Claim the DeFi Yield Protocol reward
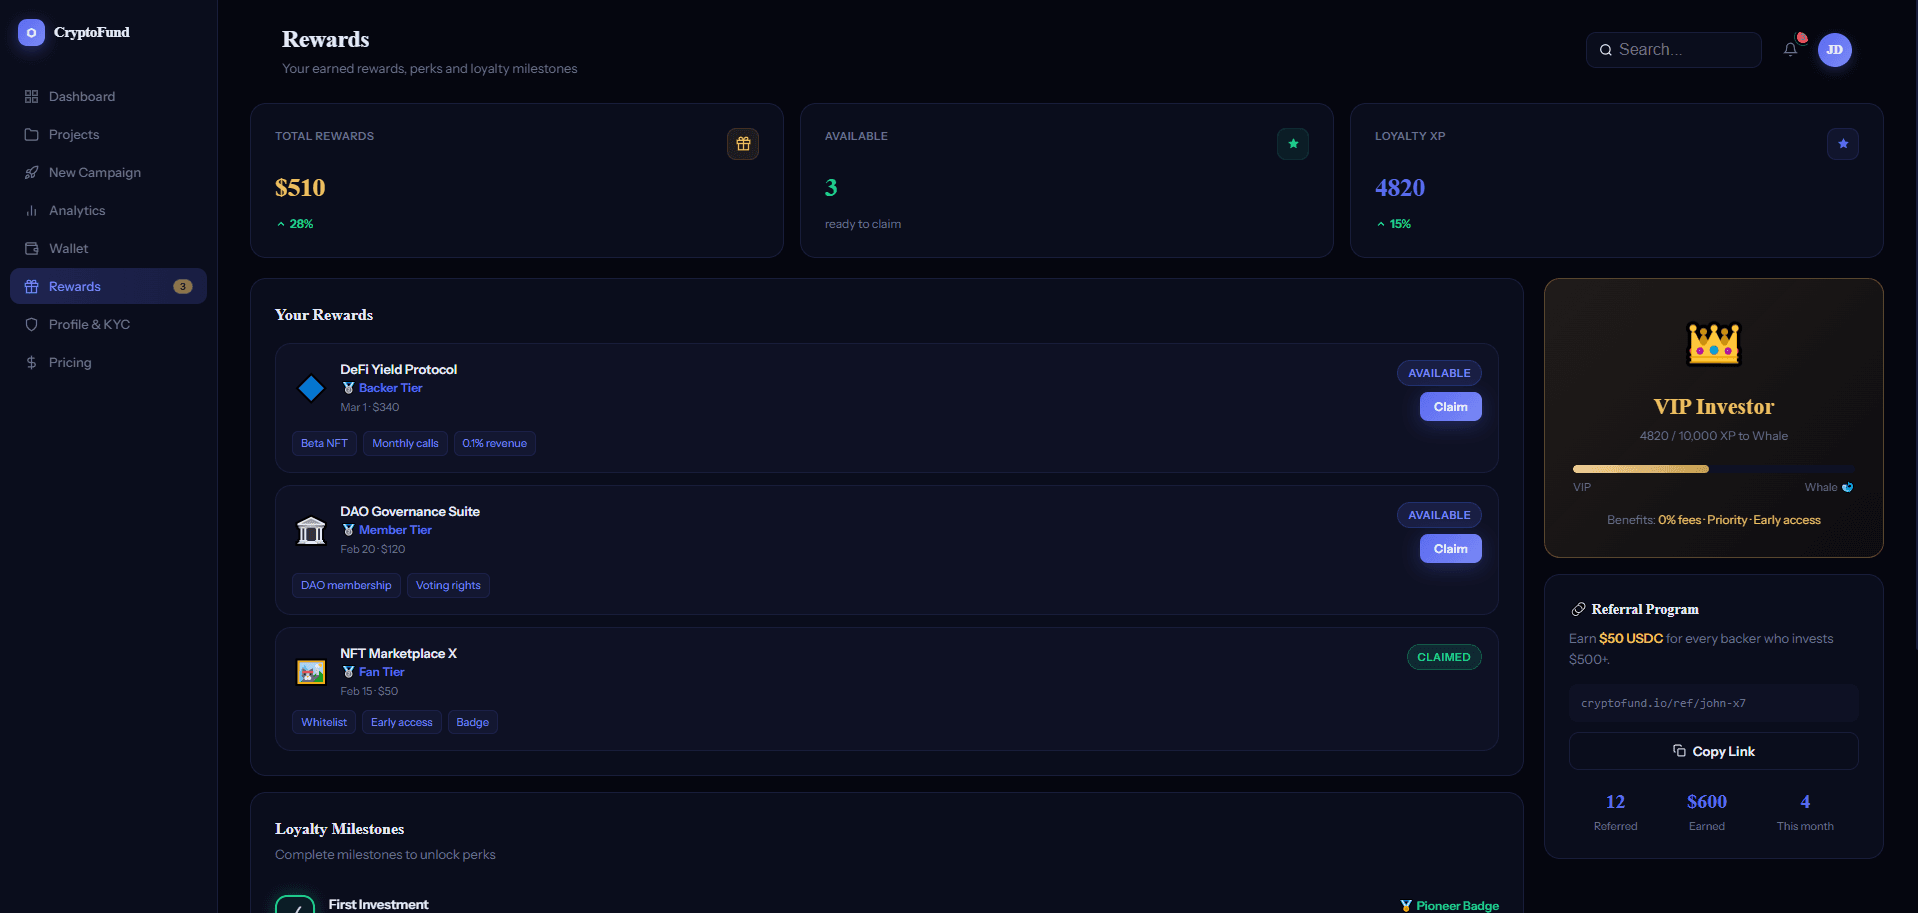Image resolution: width=1918 pixels, height=913 pixels. click(1450, 406)
